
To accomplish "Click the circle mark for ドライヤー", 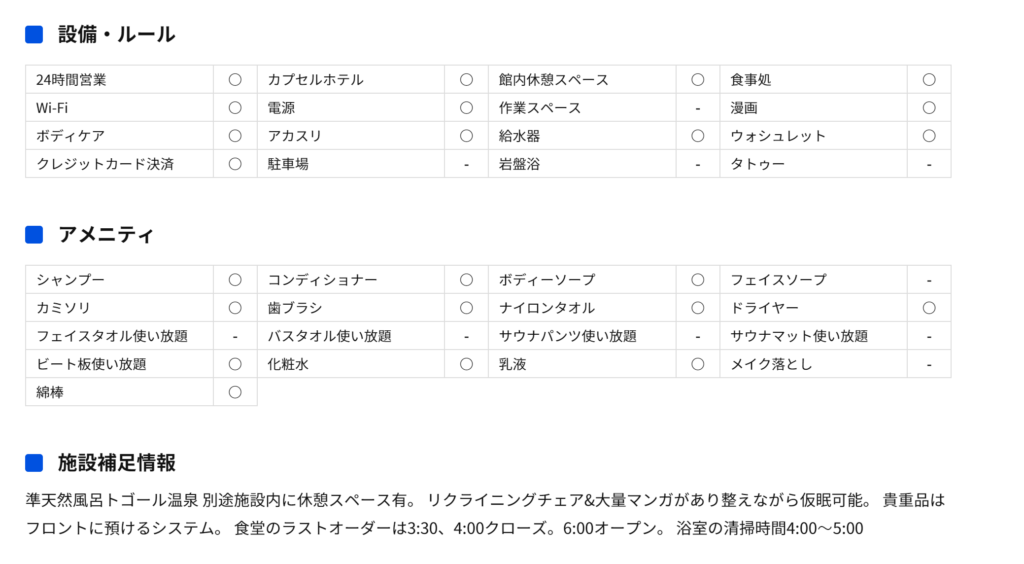I will tap(929, 308).
